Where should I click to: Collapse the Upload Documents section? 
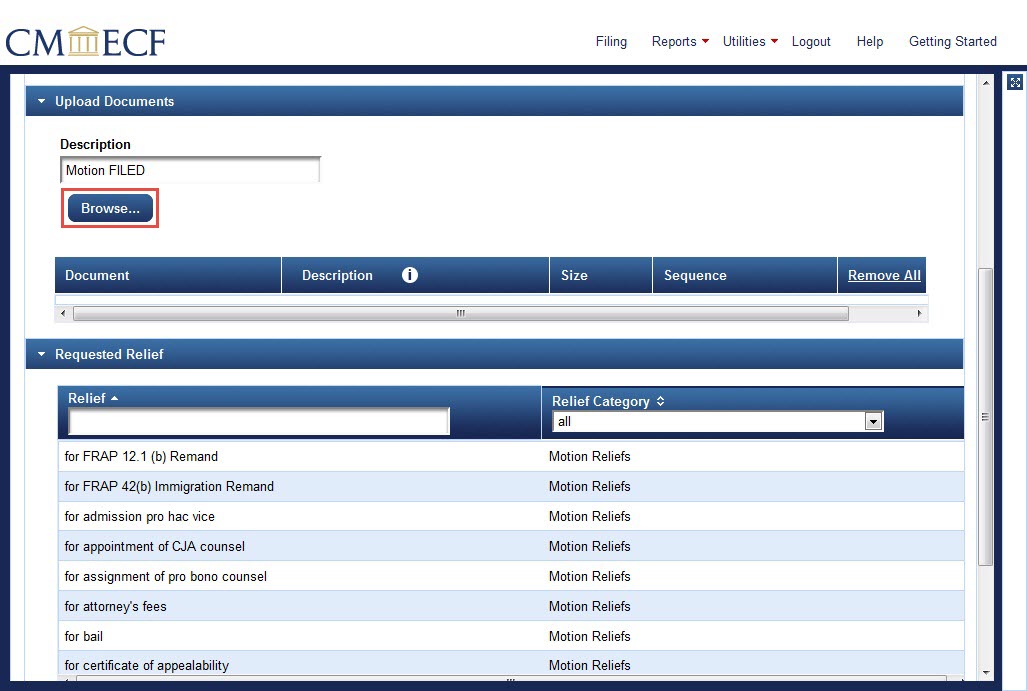pos(41,101)
